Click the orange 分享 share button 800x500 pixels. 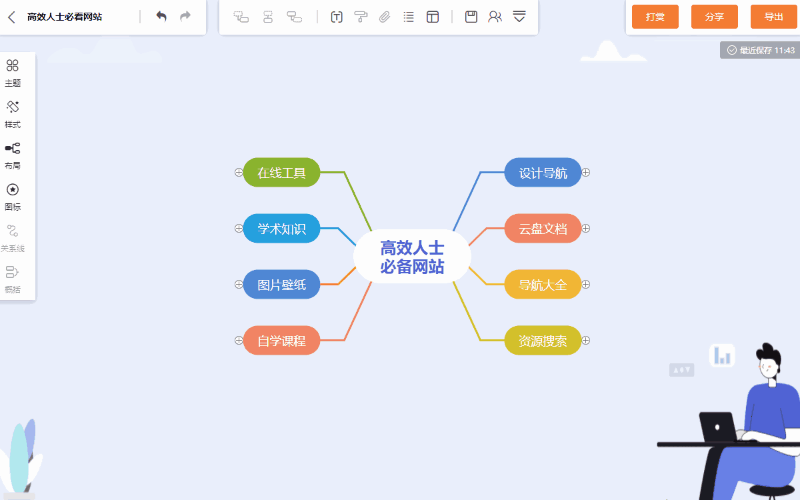click(714, 17)
